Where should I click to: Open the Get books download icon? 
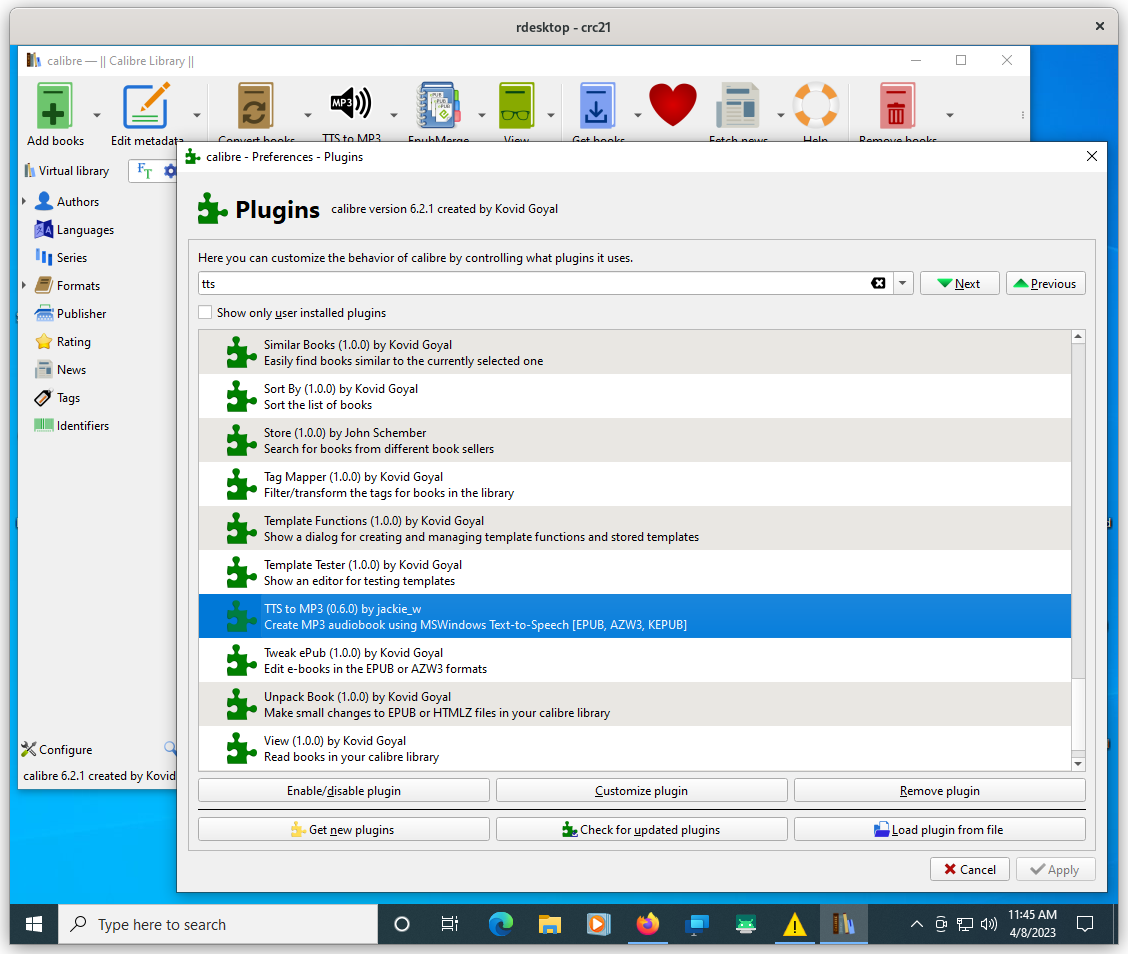coord(598,106)
